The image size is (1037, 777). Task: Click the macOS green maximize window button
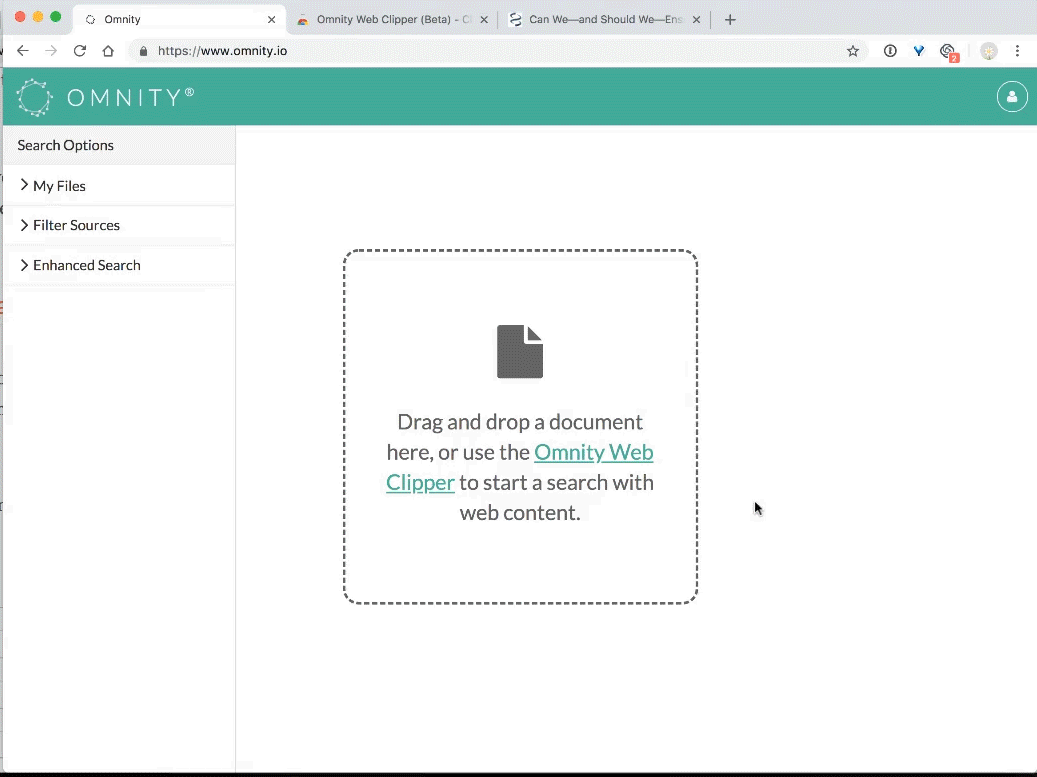coord(56,17)
